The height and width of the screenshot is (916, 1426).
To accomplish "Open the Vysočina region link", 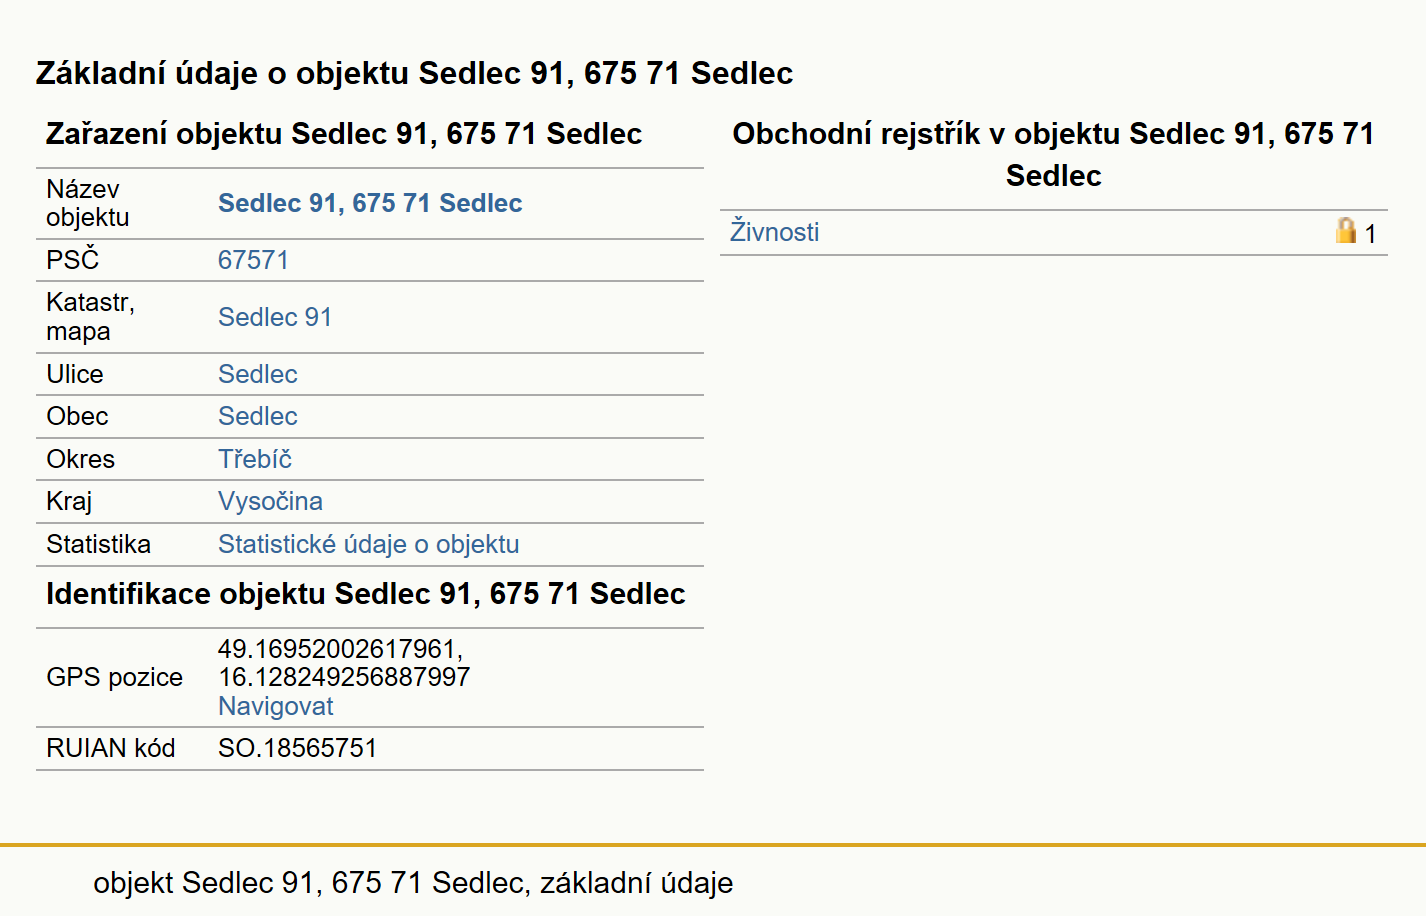I will click(270, 501).
